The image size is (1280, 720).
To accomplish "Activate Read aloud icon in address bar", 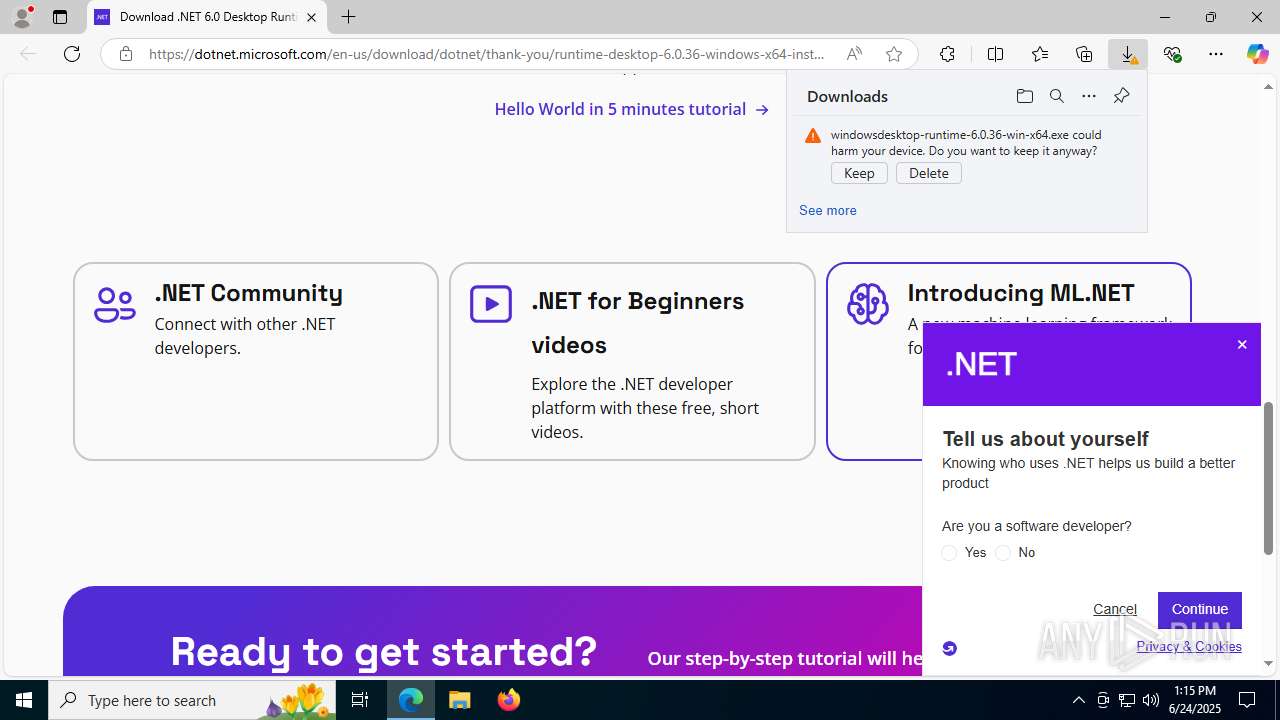I will (x=854, y=54).
